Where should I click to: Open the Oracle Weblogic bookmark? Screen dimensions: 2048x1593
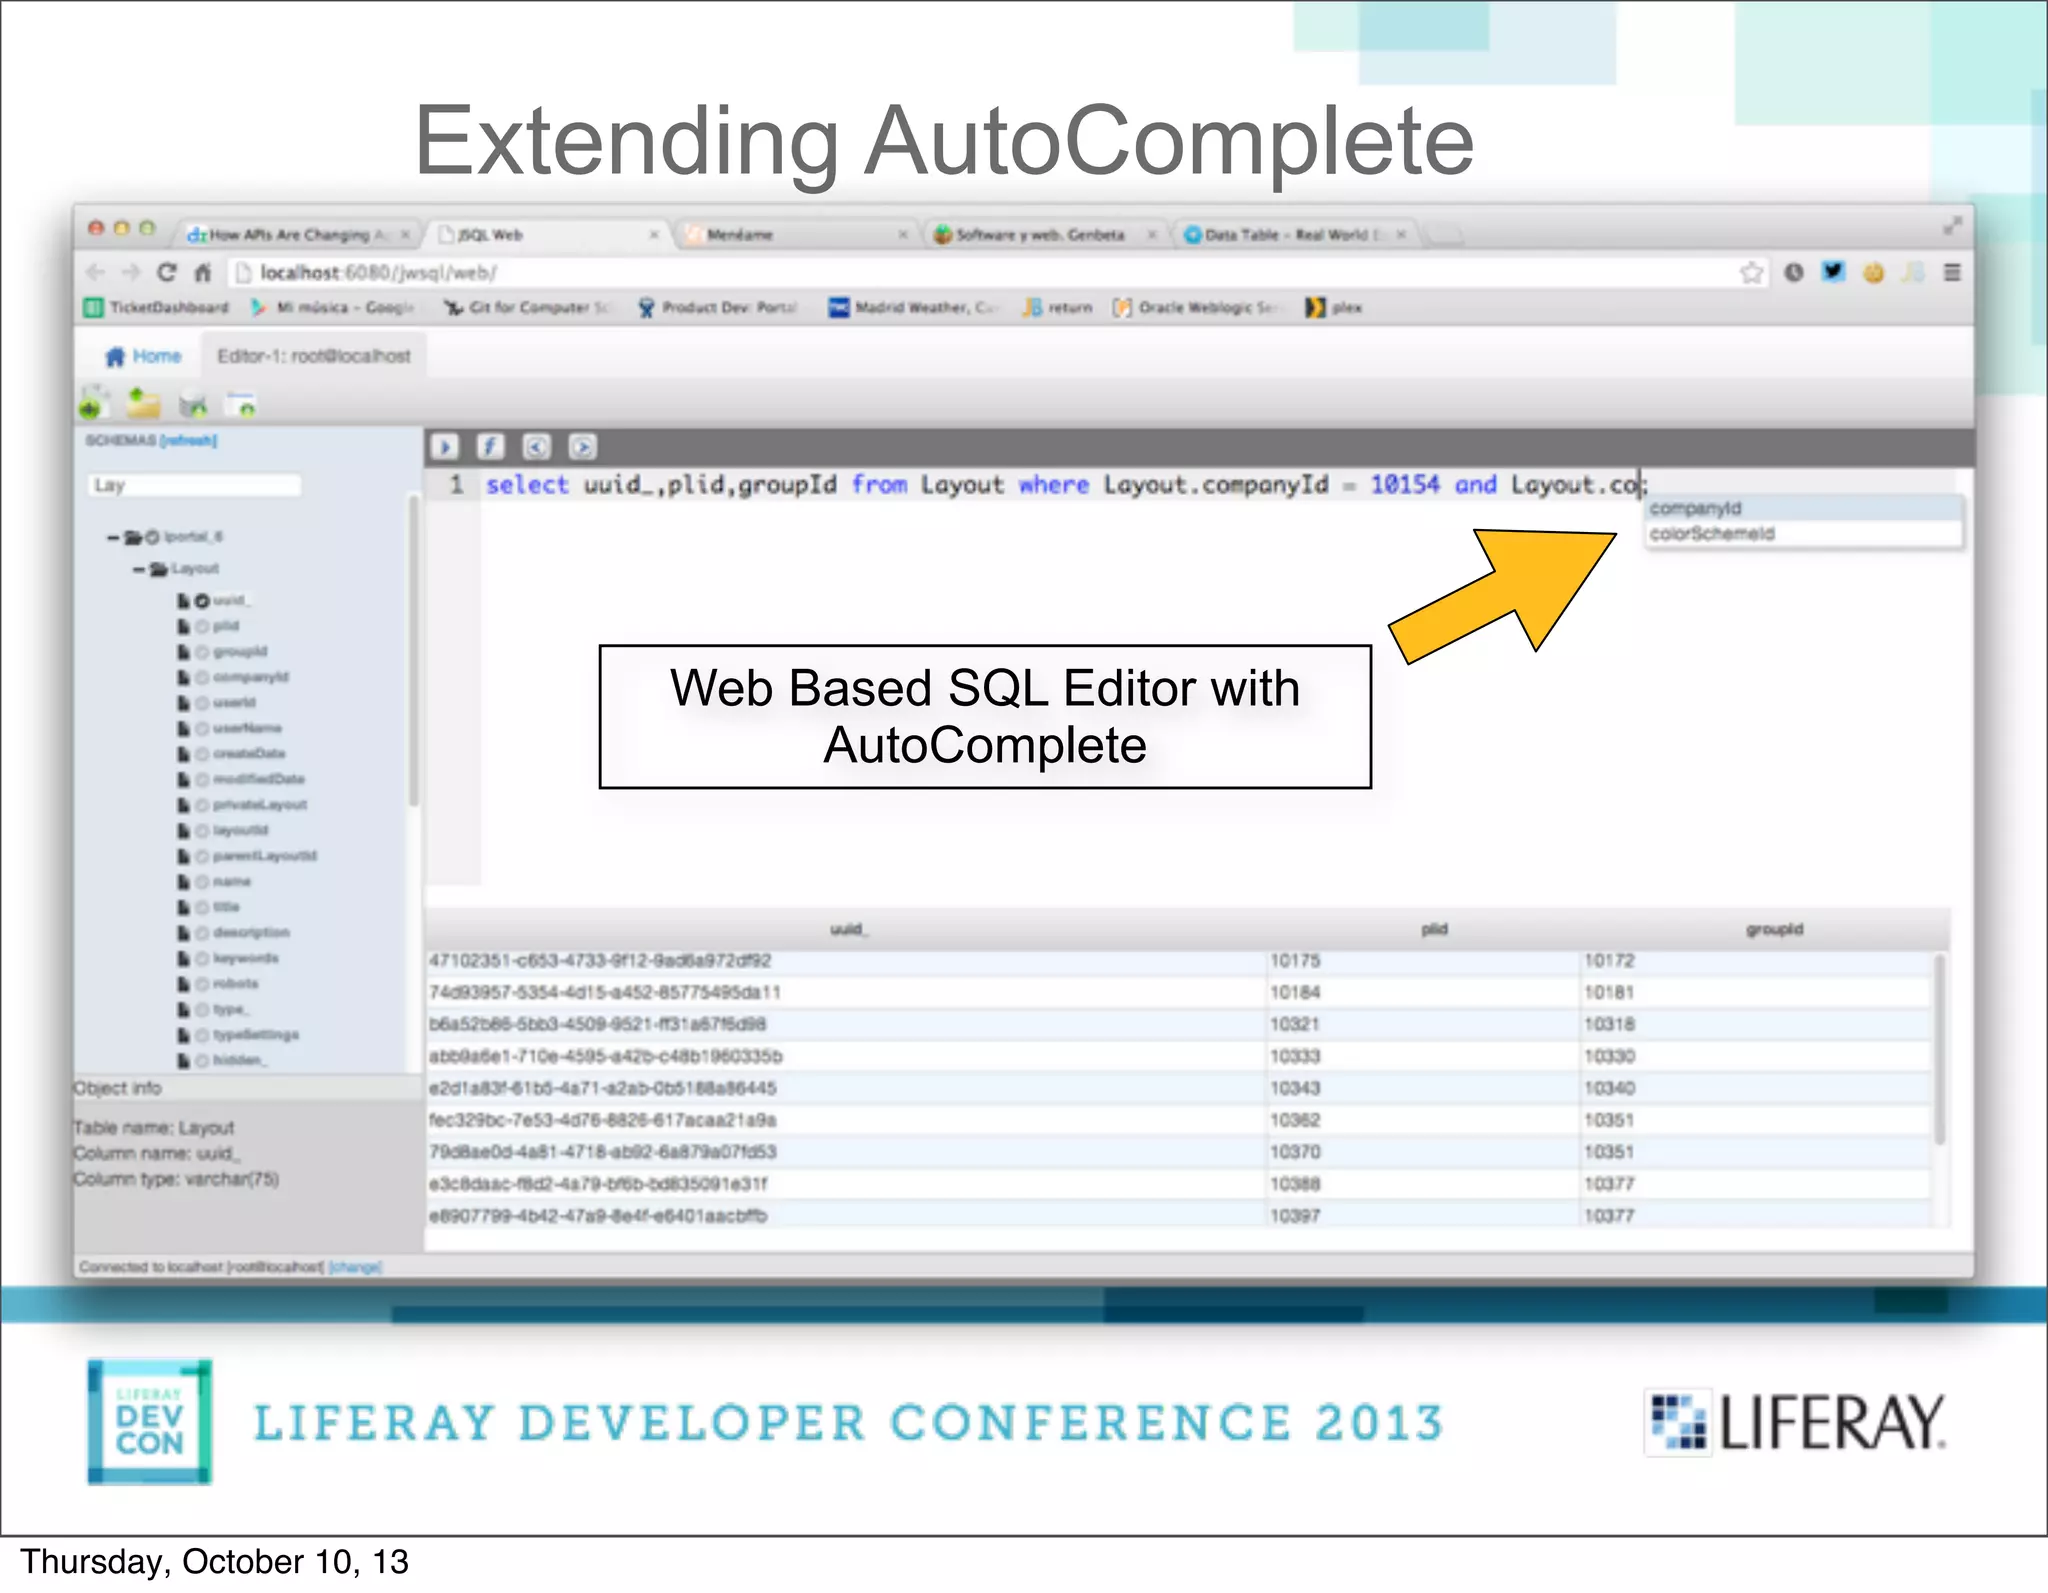1196,307
